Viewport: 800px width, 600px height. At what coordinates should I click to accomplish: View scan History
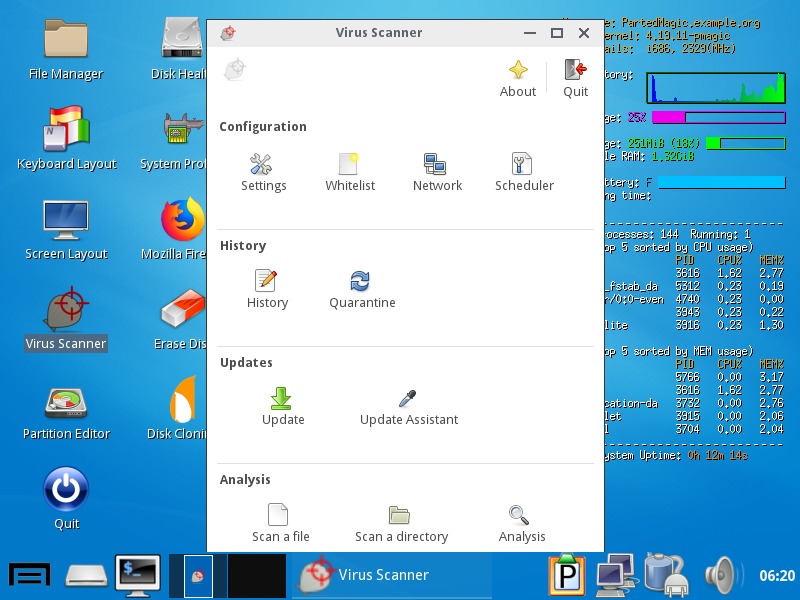(x=267, y=283)
